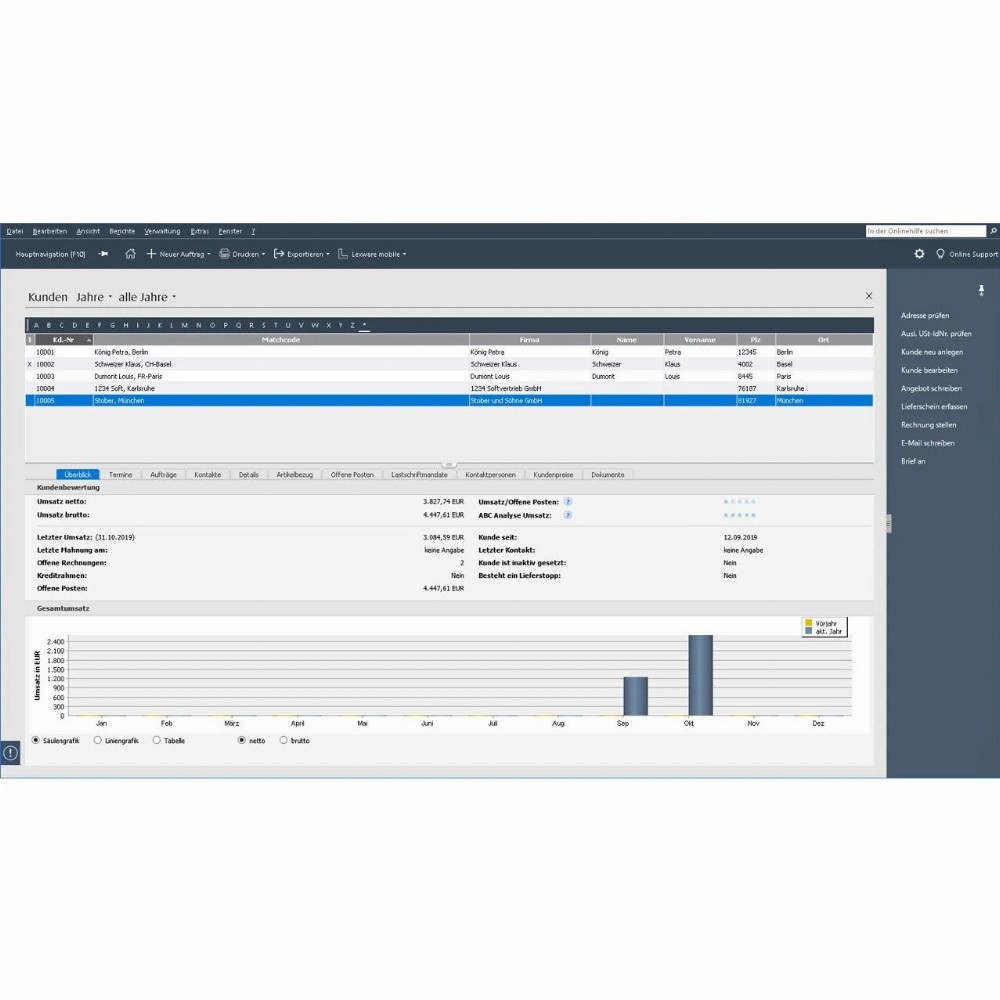Click help icon beside Umsatz/Offene Posten
Viewport: 1000px width, 1000px height.
click(x=568, y=502)
